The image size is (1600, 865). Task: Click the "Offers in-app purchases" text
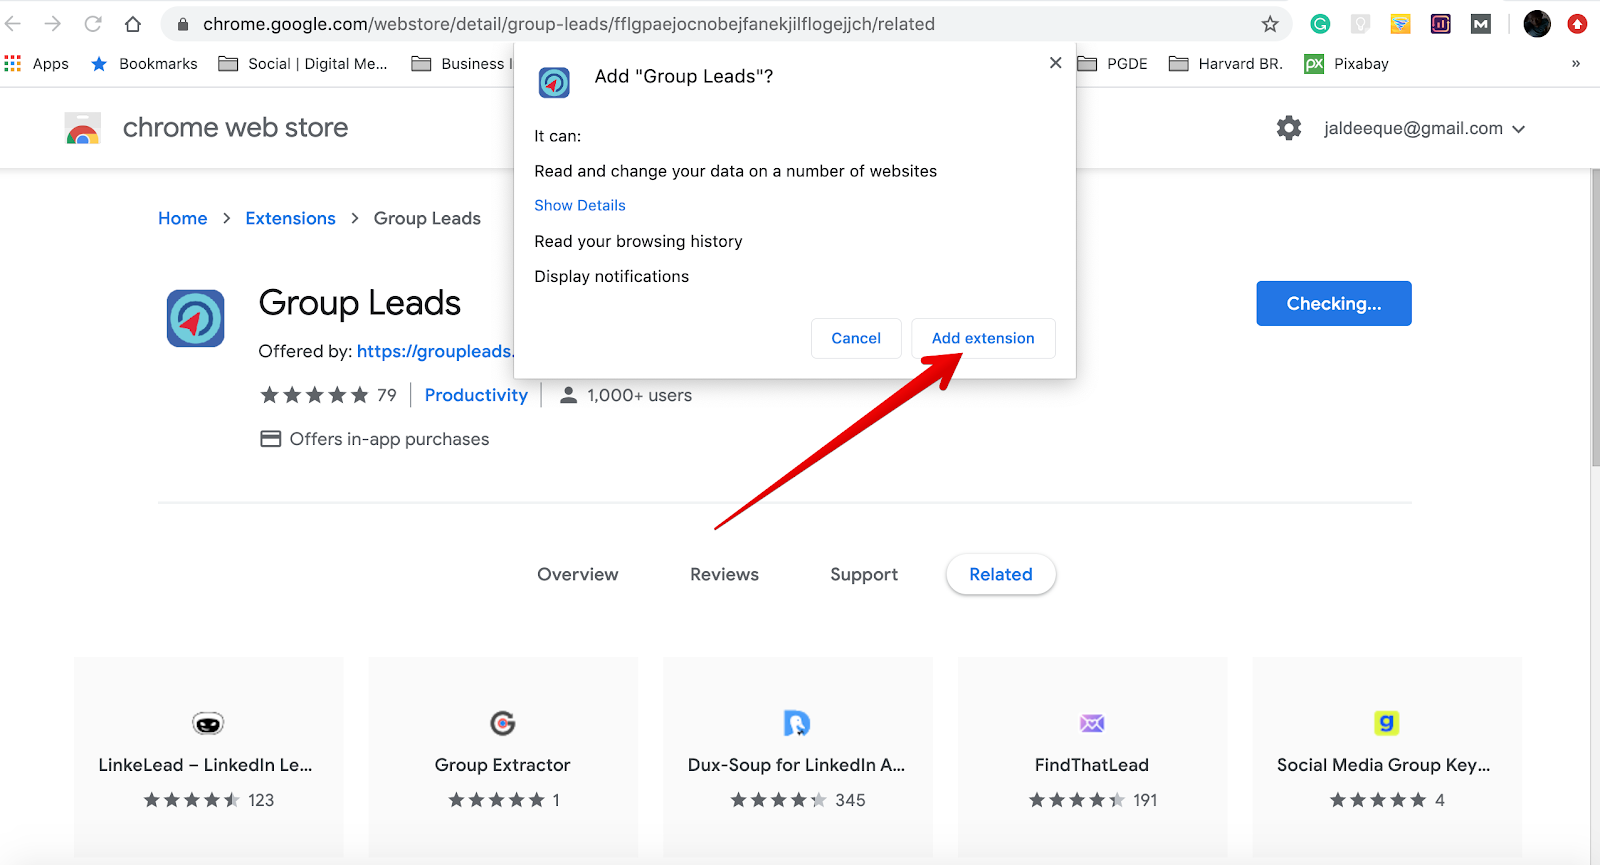click(x=390, y=439)
